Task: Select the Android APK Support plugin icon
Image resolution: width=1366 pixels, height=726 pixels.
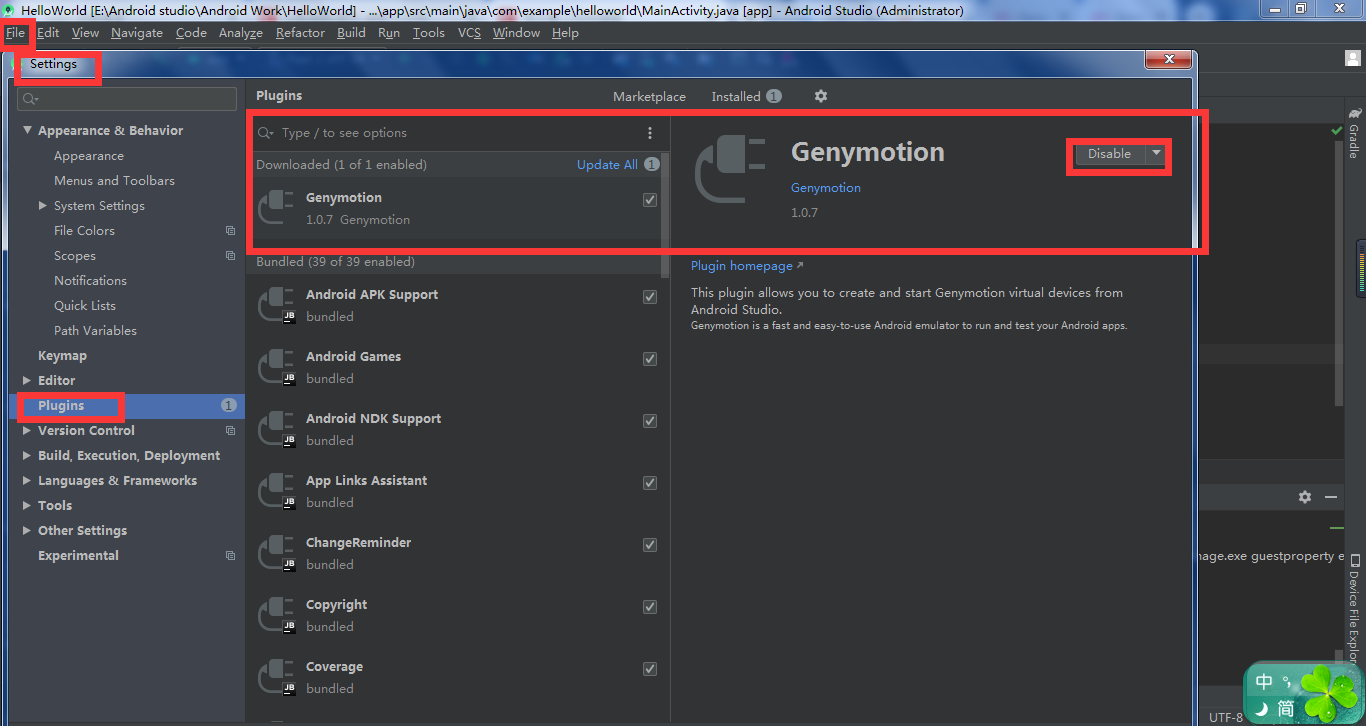Action: [276, 305]
